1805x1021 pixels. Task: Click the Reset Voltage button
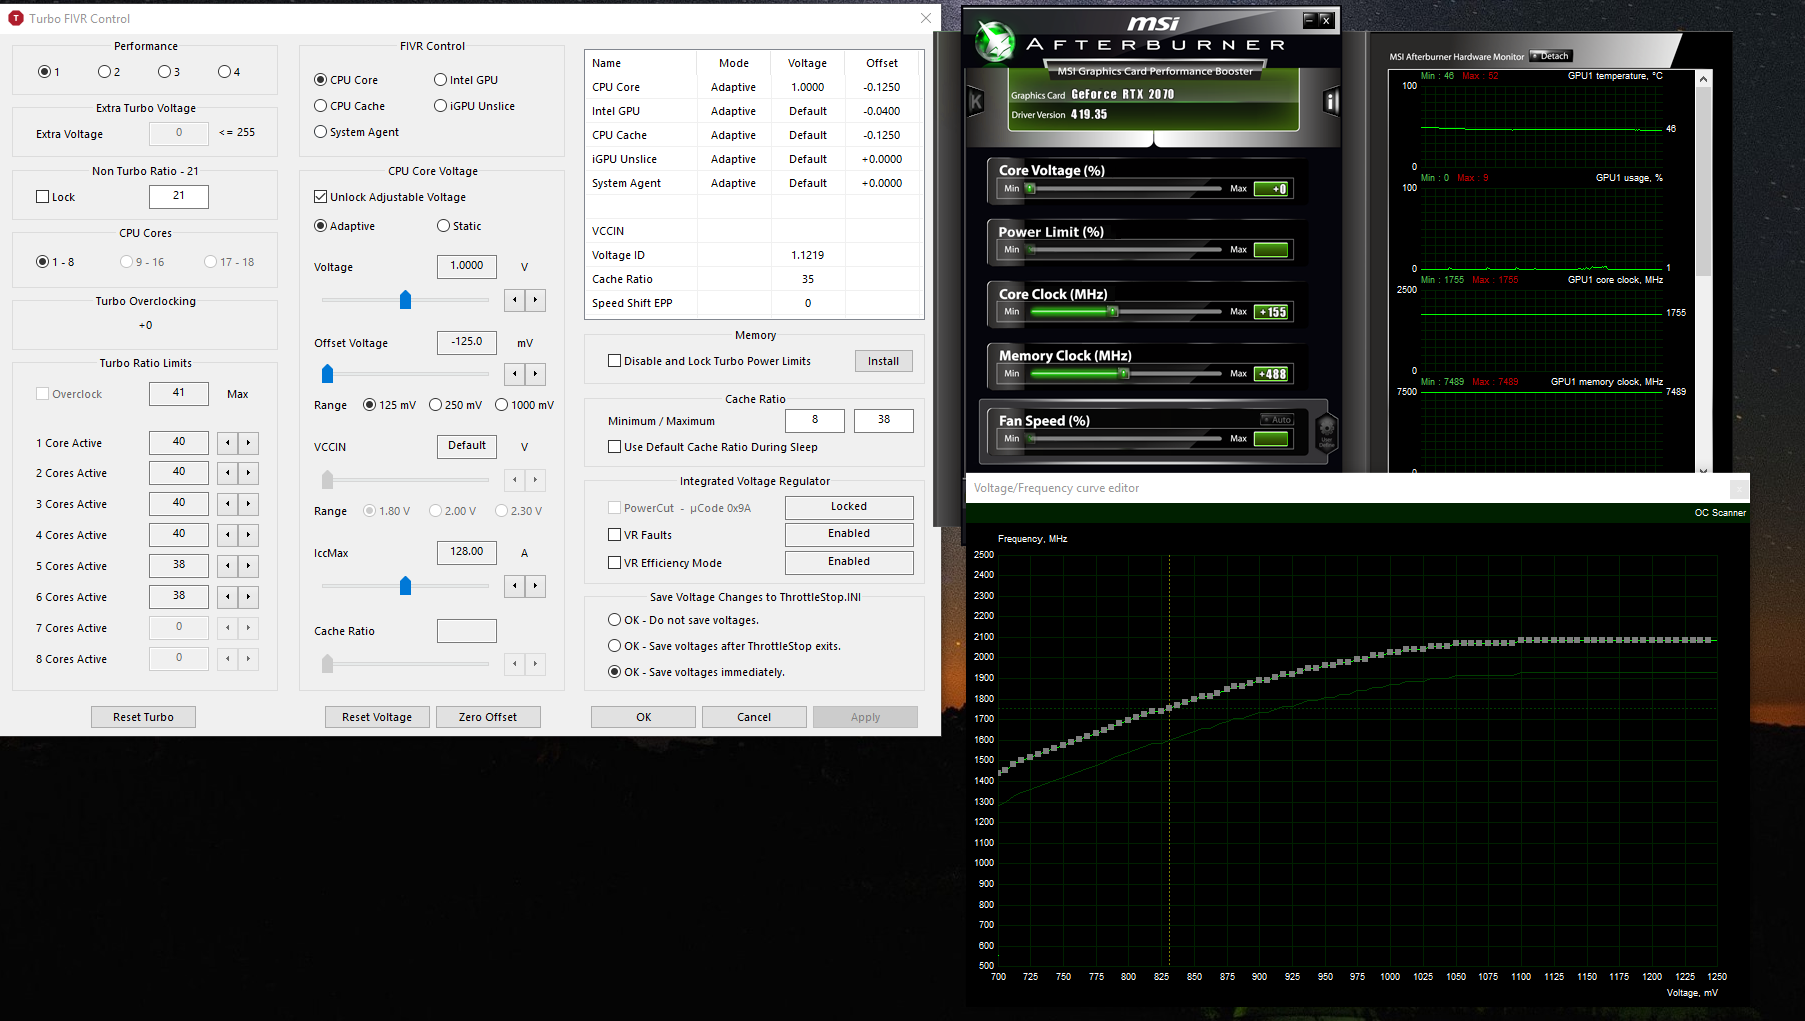(x=377, y=717)
